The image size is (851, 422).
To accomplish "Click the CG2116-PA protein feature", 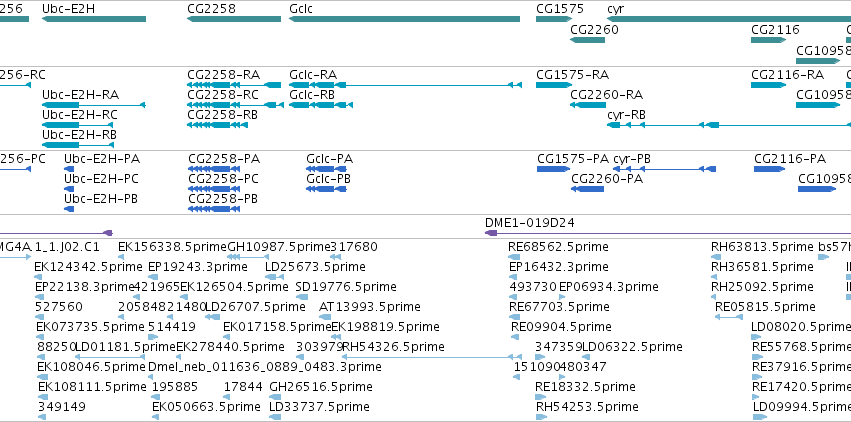I will [x=770, y=169].
